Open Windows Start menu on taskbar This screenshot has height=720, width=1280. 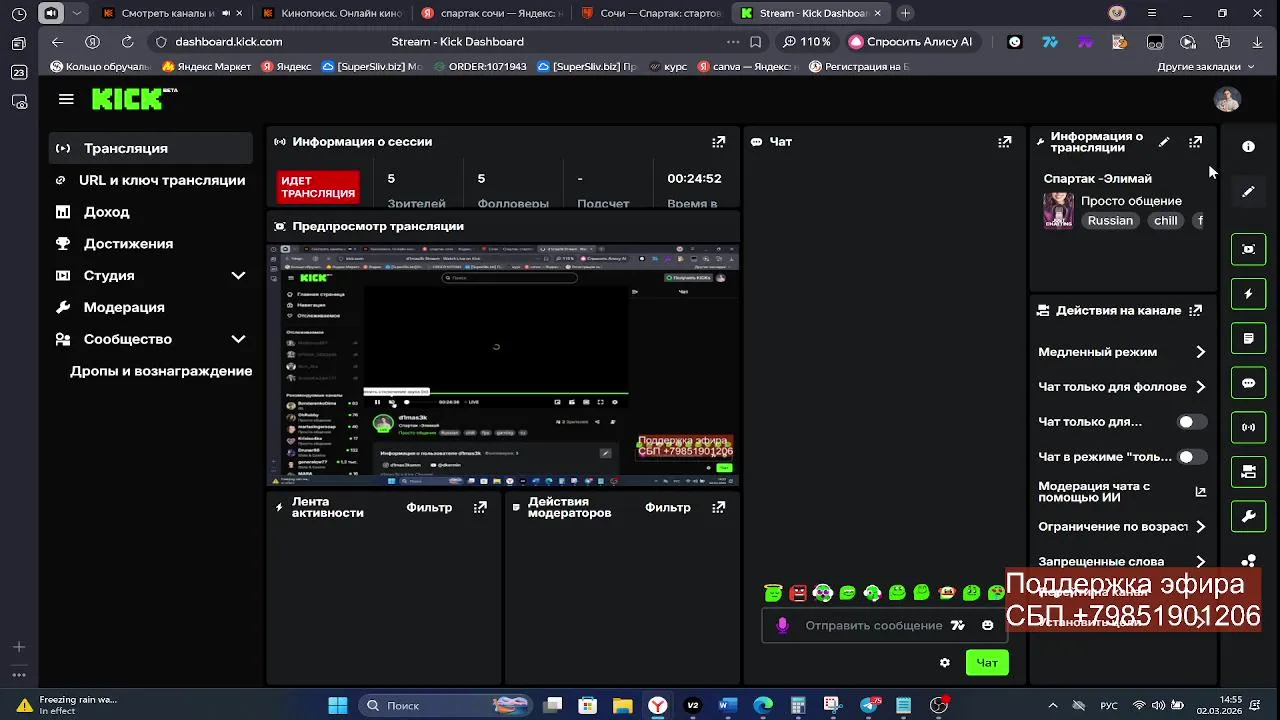(x=337, y=705)
